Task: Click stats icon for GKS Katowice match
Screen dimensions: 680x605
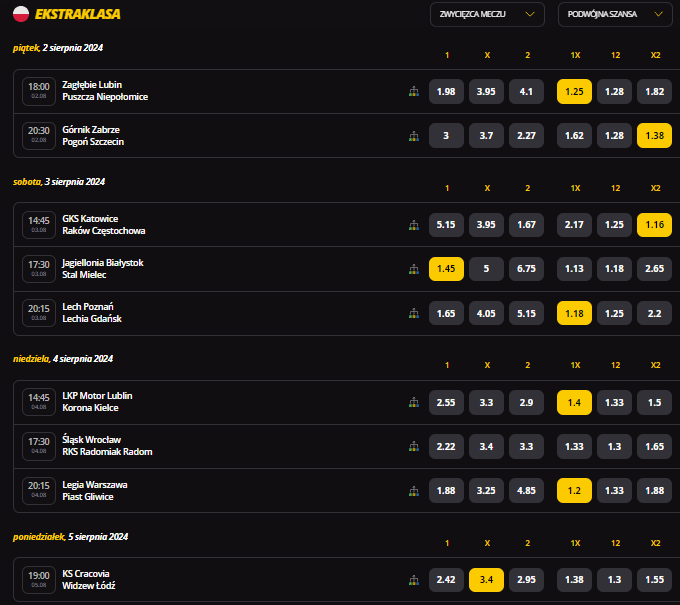Action: 413,225
